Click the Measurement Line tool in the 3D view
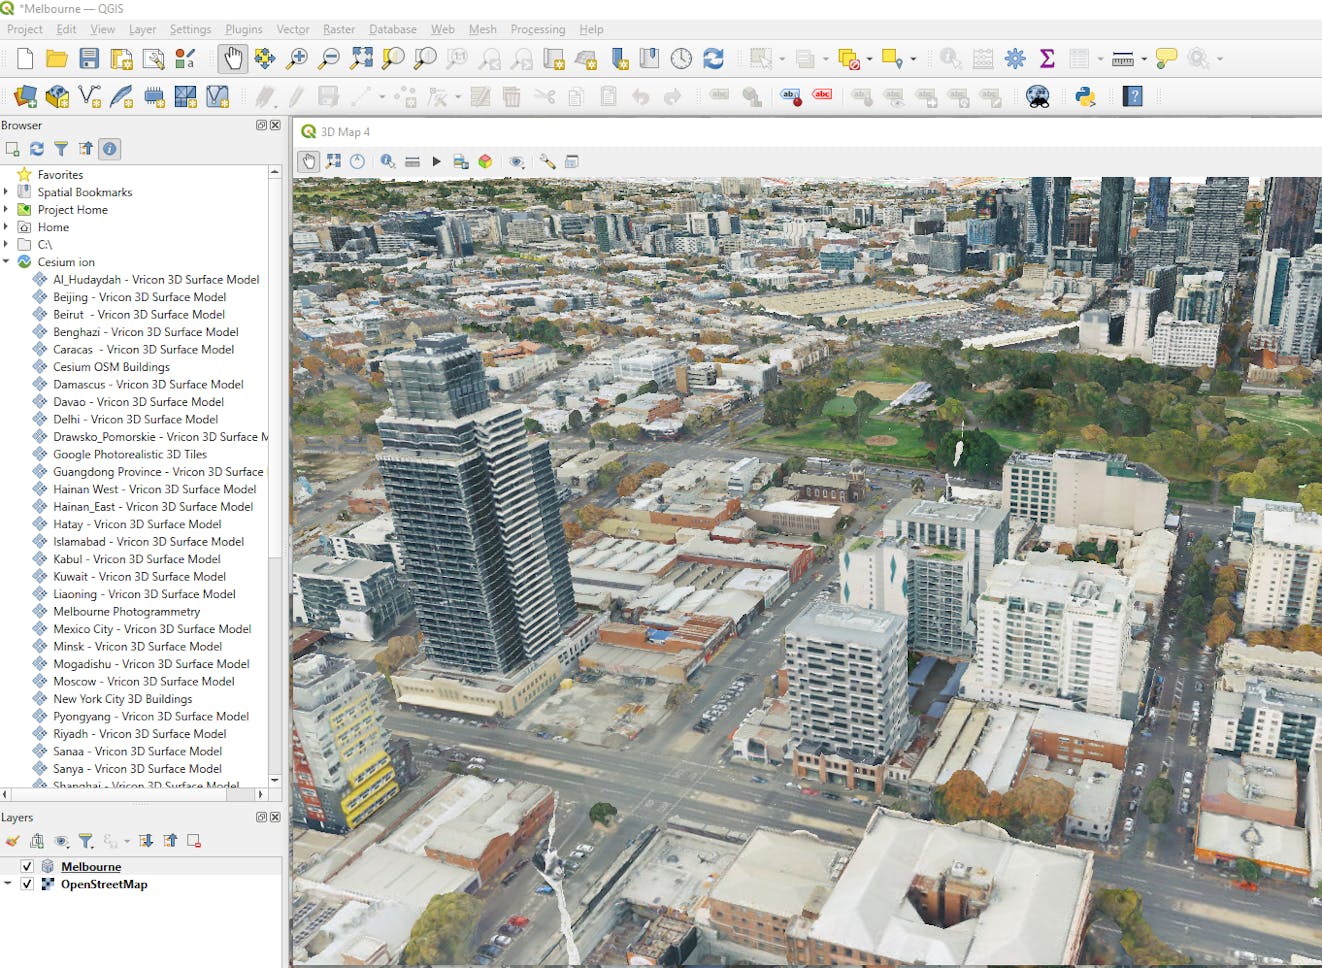 (413, 160)
